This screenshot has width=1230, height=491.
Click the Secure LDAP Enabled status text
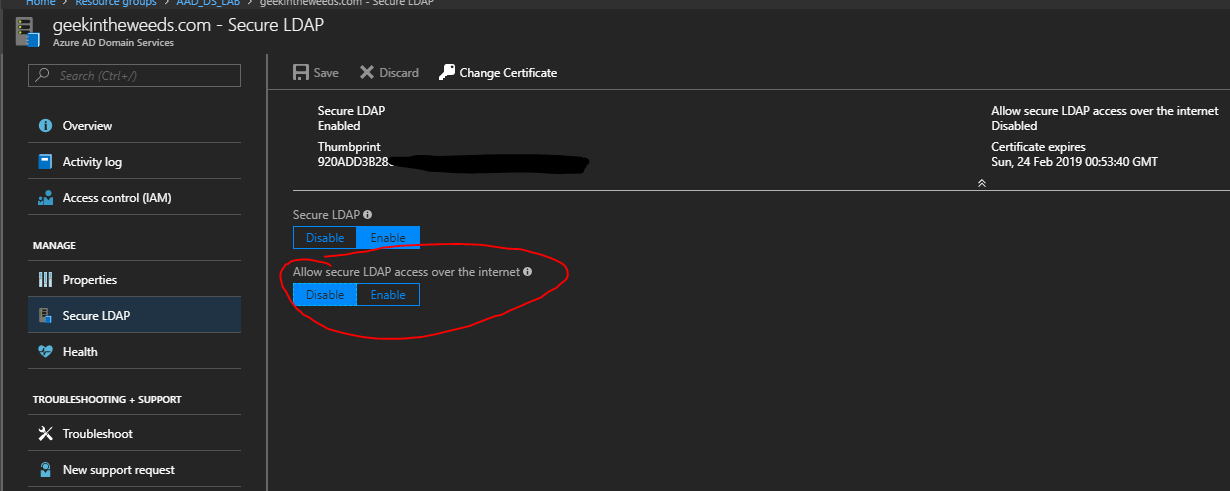pyautogui.click(x=339, y=126)
